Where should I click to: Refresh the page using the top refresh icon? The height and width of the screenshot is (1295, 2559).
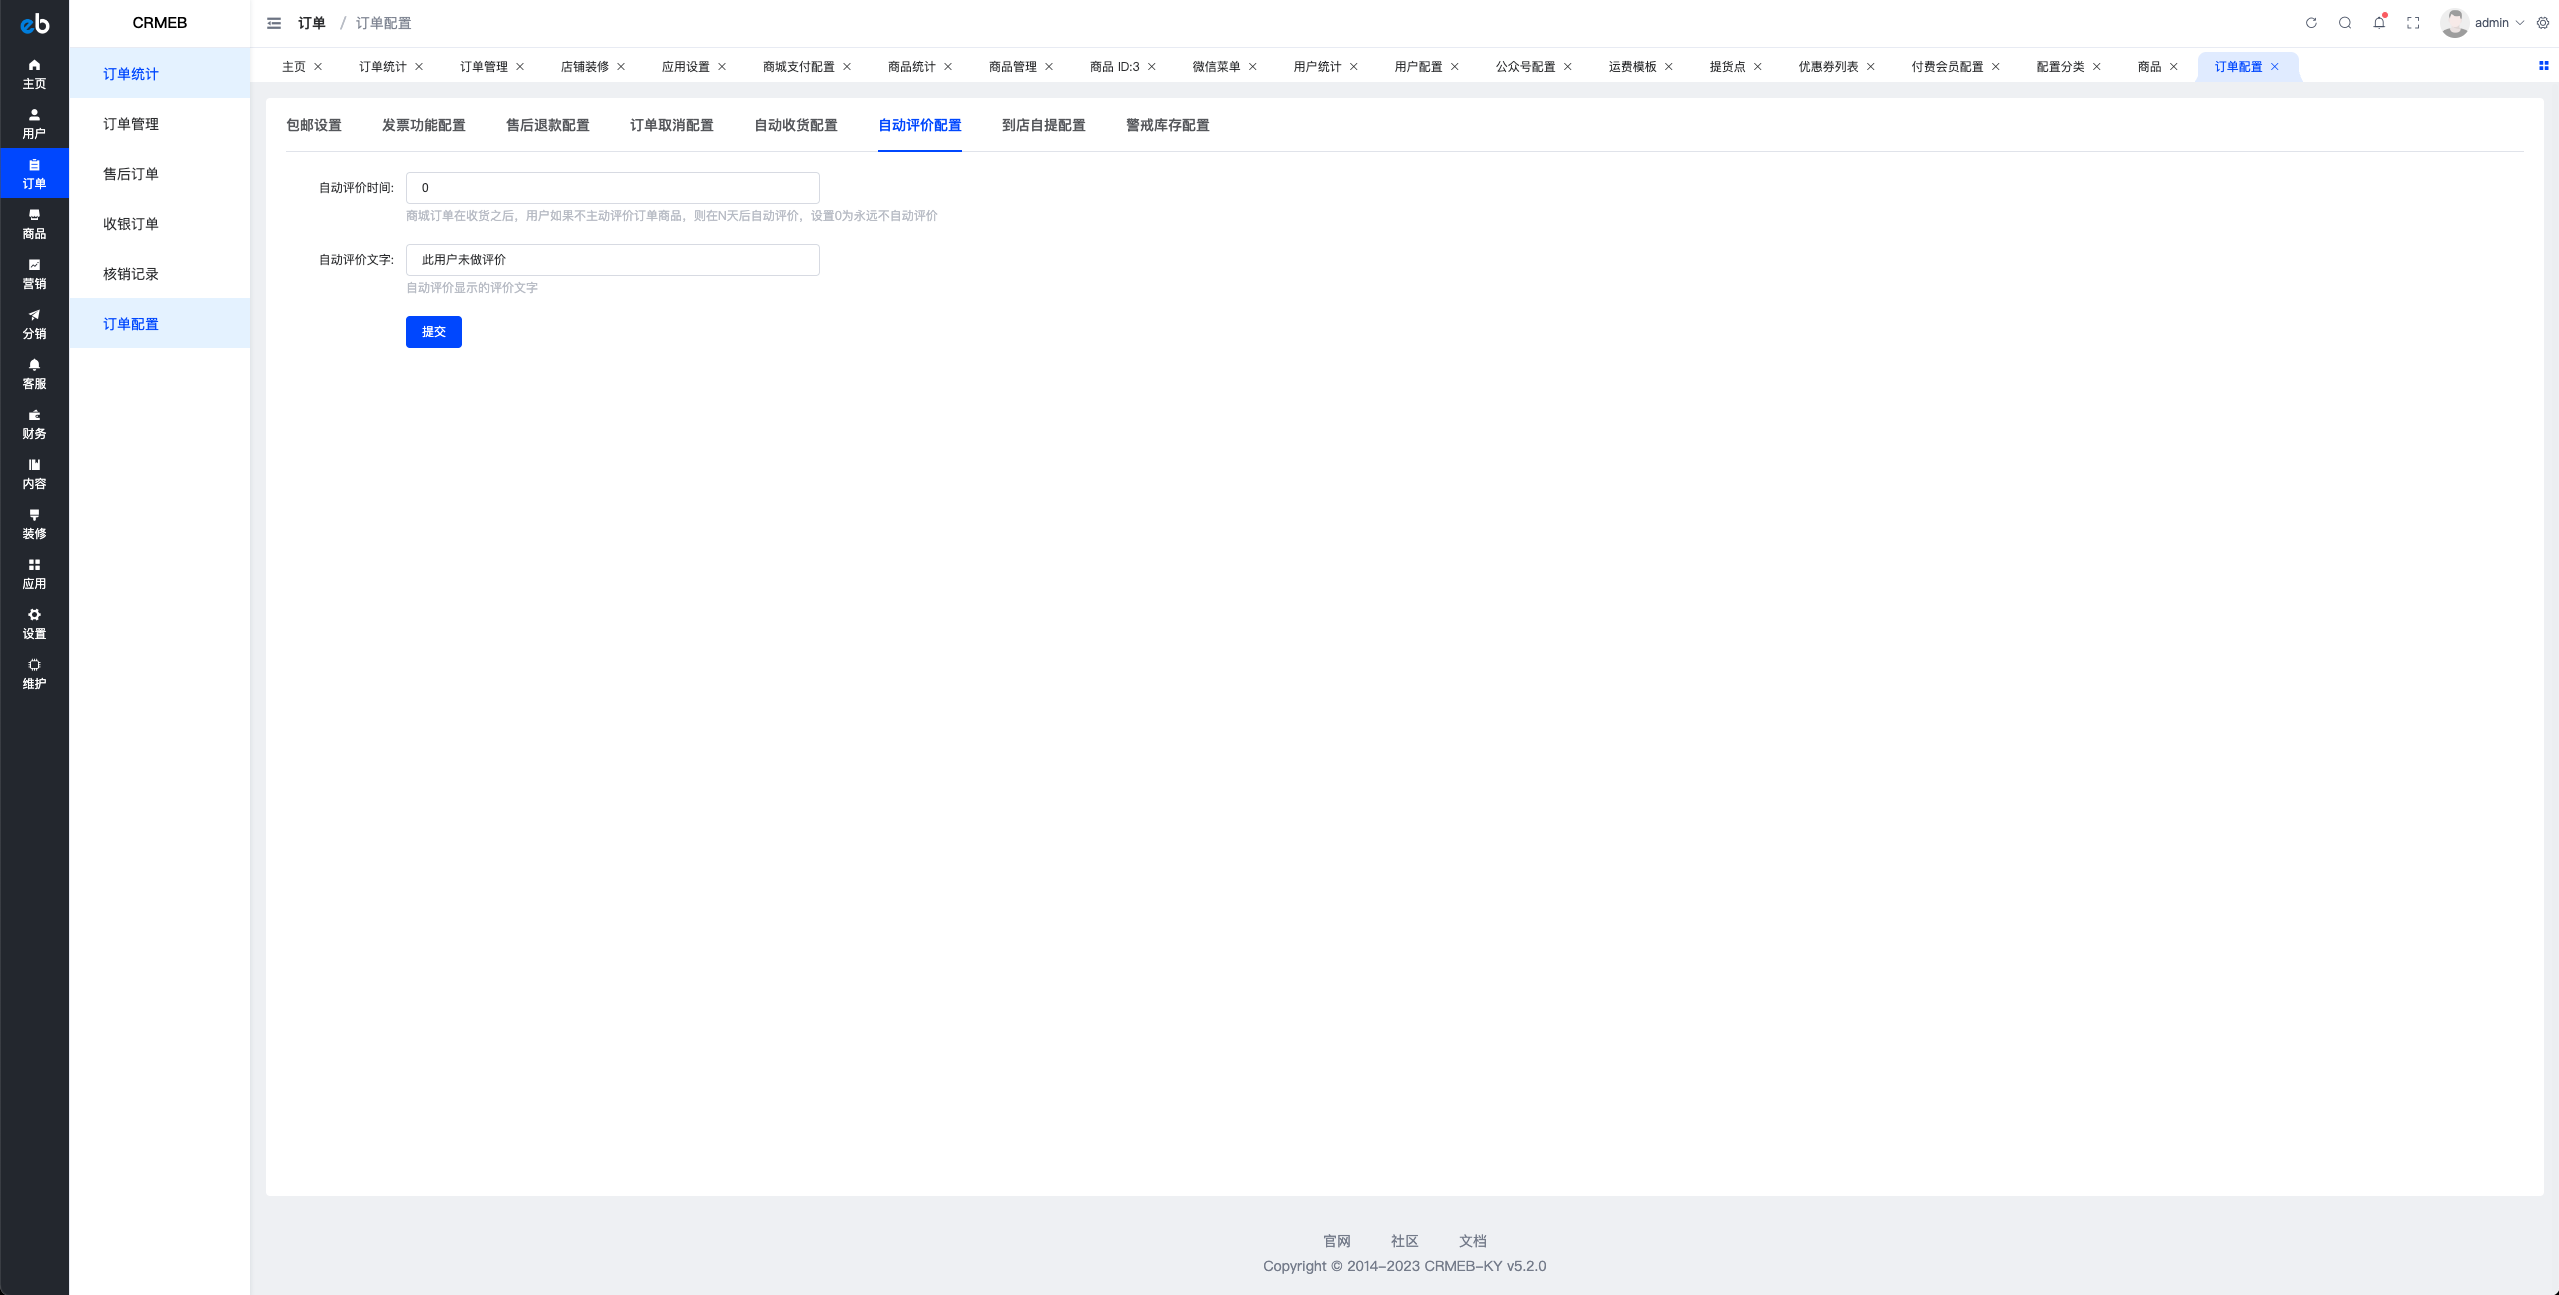click(x=2311, y=23)
